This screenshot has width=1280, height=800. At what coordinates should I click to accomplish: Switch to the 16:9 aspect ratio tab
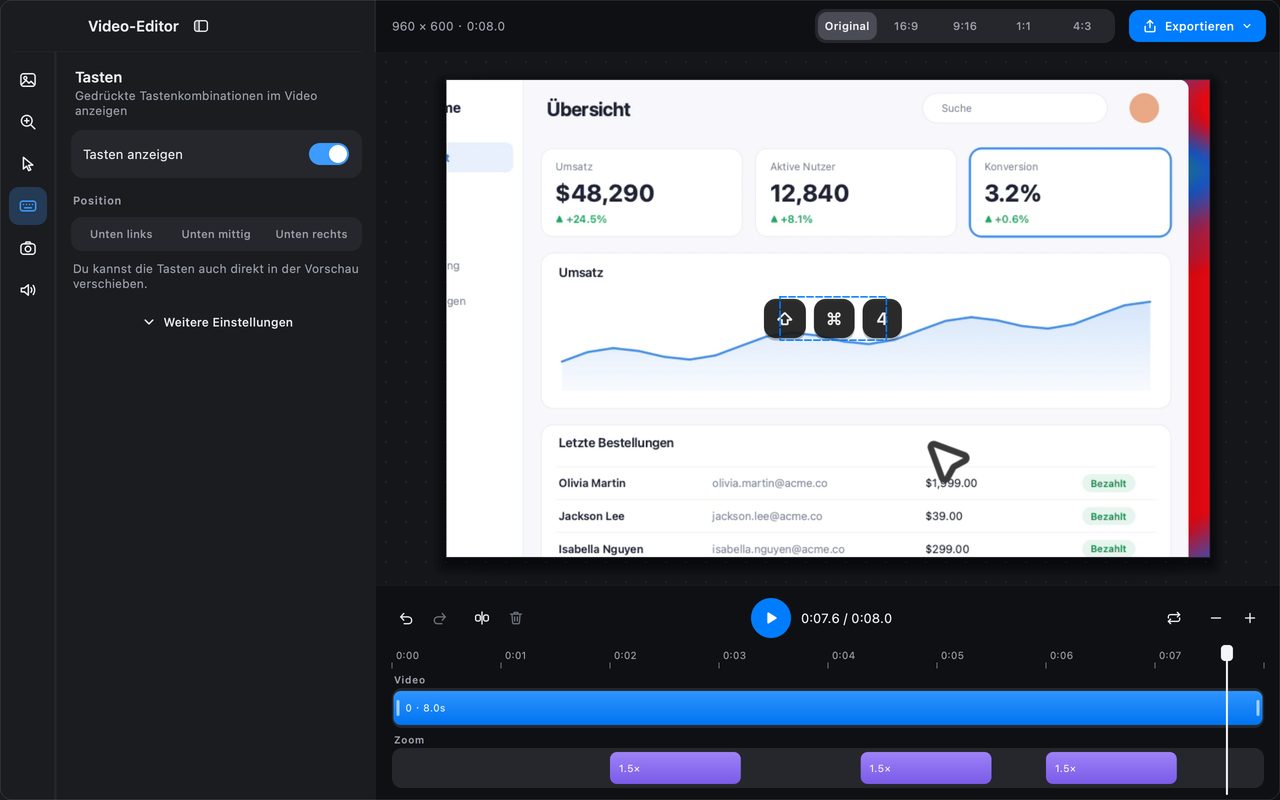pyautogui.click(x=906, y=26)
